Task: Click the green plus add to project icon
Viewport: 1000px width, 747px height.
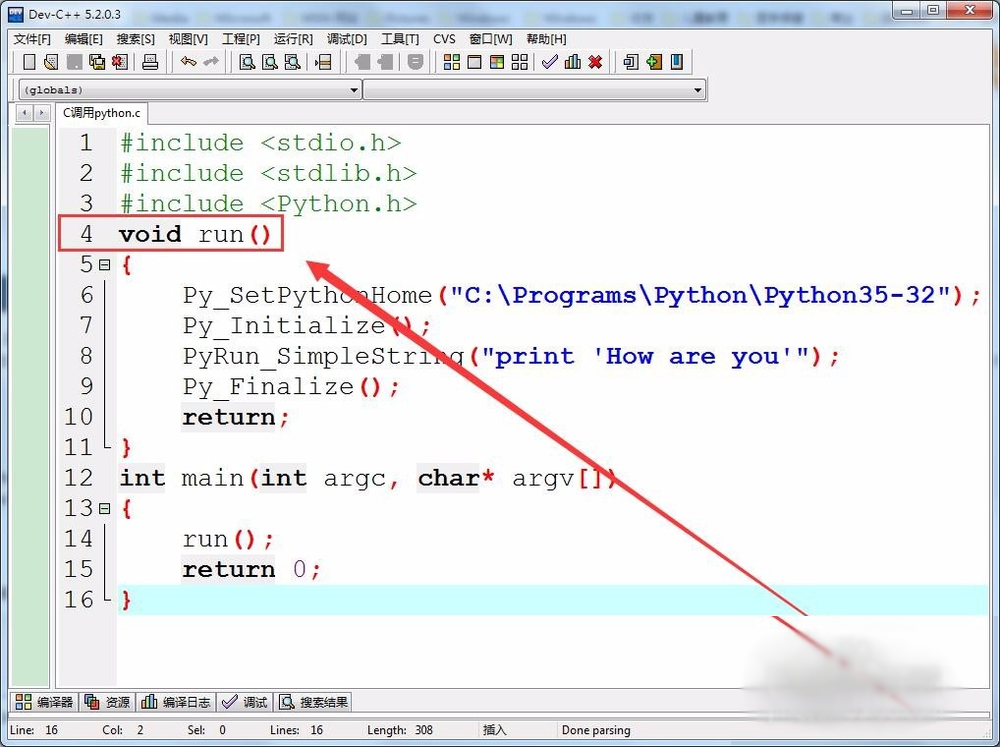Action: pos(654,62)
